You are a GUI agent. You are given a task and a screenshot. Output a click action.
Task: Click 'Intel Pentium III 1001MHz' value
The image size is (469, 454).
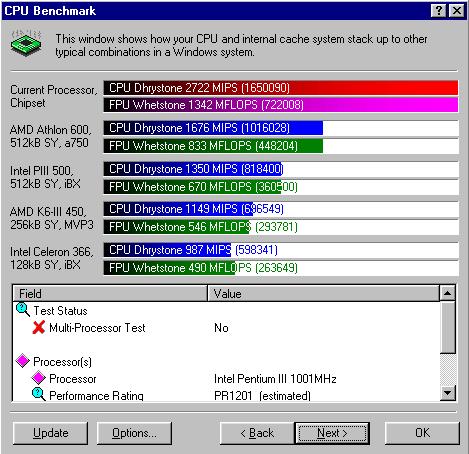275,379
